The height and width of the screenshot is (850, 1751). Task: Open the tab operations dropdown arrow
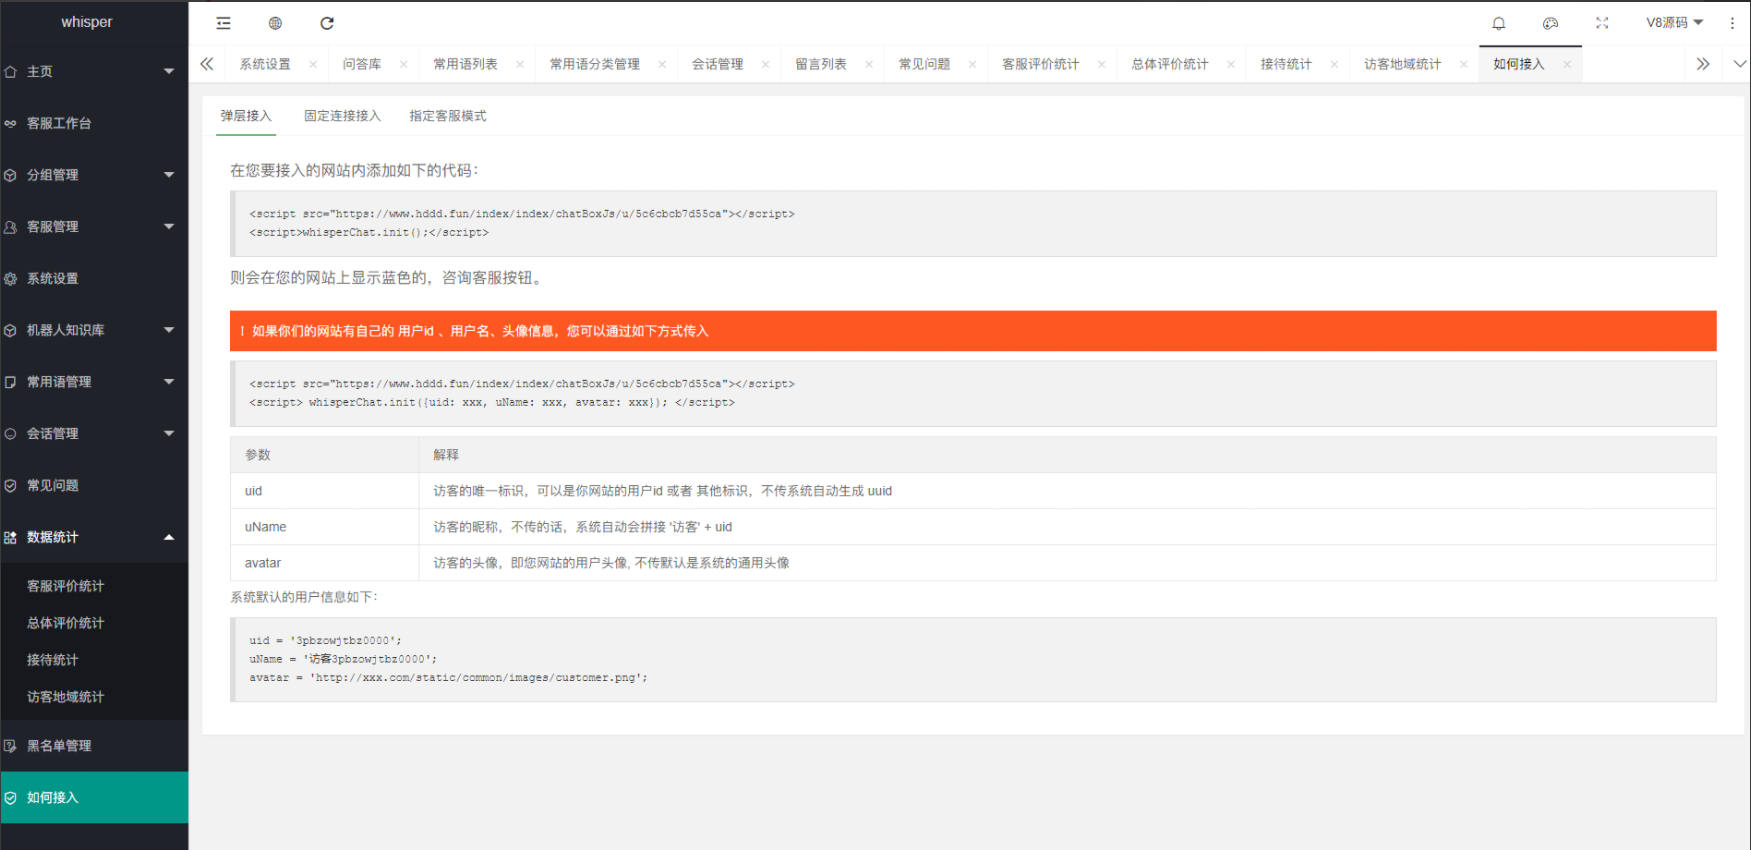pyautogui.click(x=1739, y=64)
